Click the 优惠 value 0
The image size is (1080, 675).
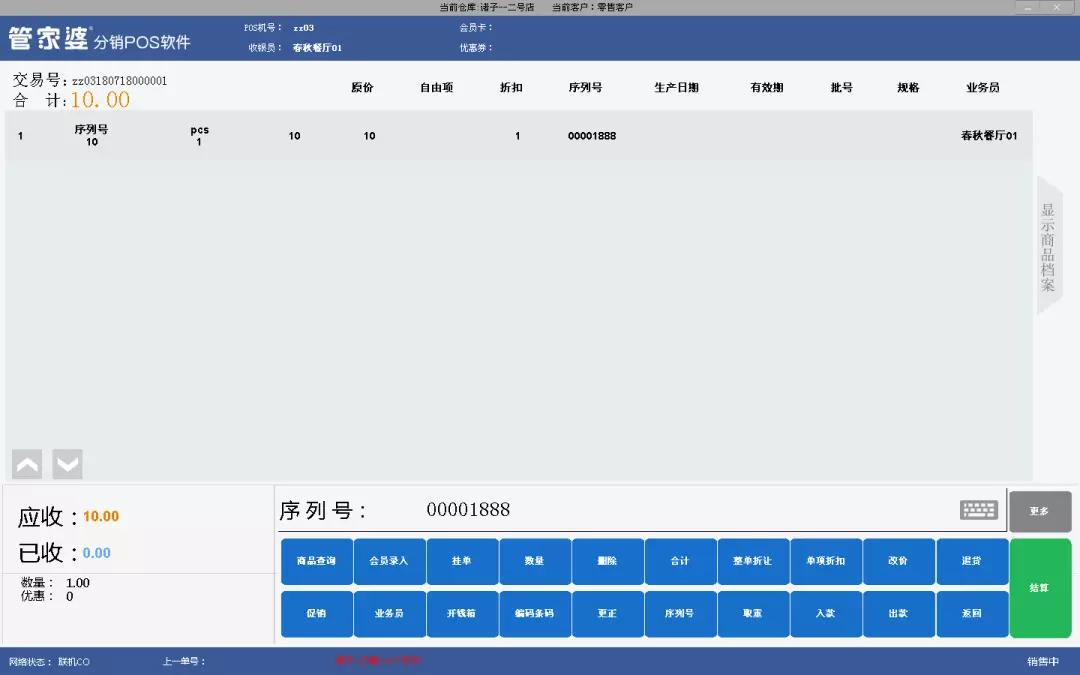tap(70, 596)
